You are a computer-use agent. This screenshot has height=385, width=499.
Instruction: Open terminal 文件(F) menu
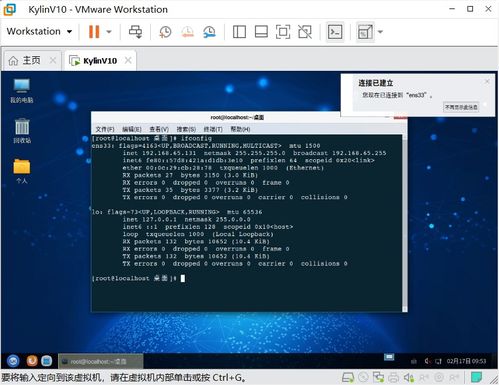click(105, 129)
